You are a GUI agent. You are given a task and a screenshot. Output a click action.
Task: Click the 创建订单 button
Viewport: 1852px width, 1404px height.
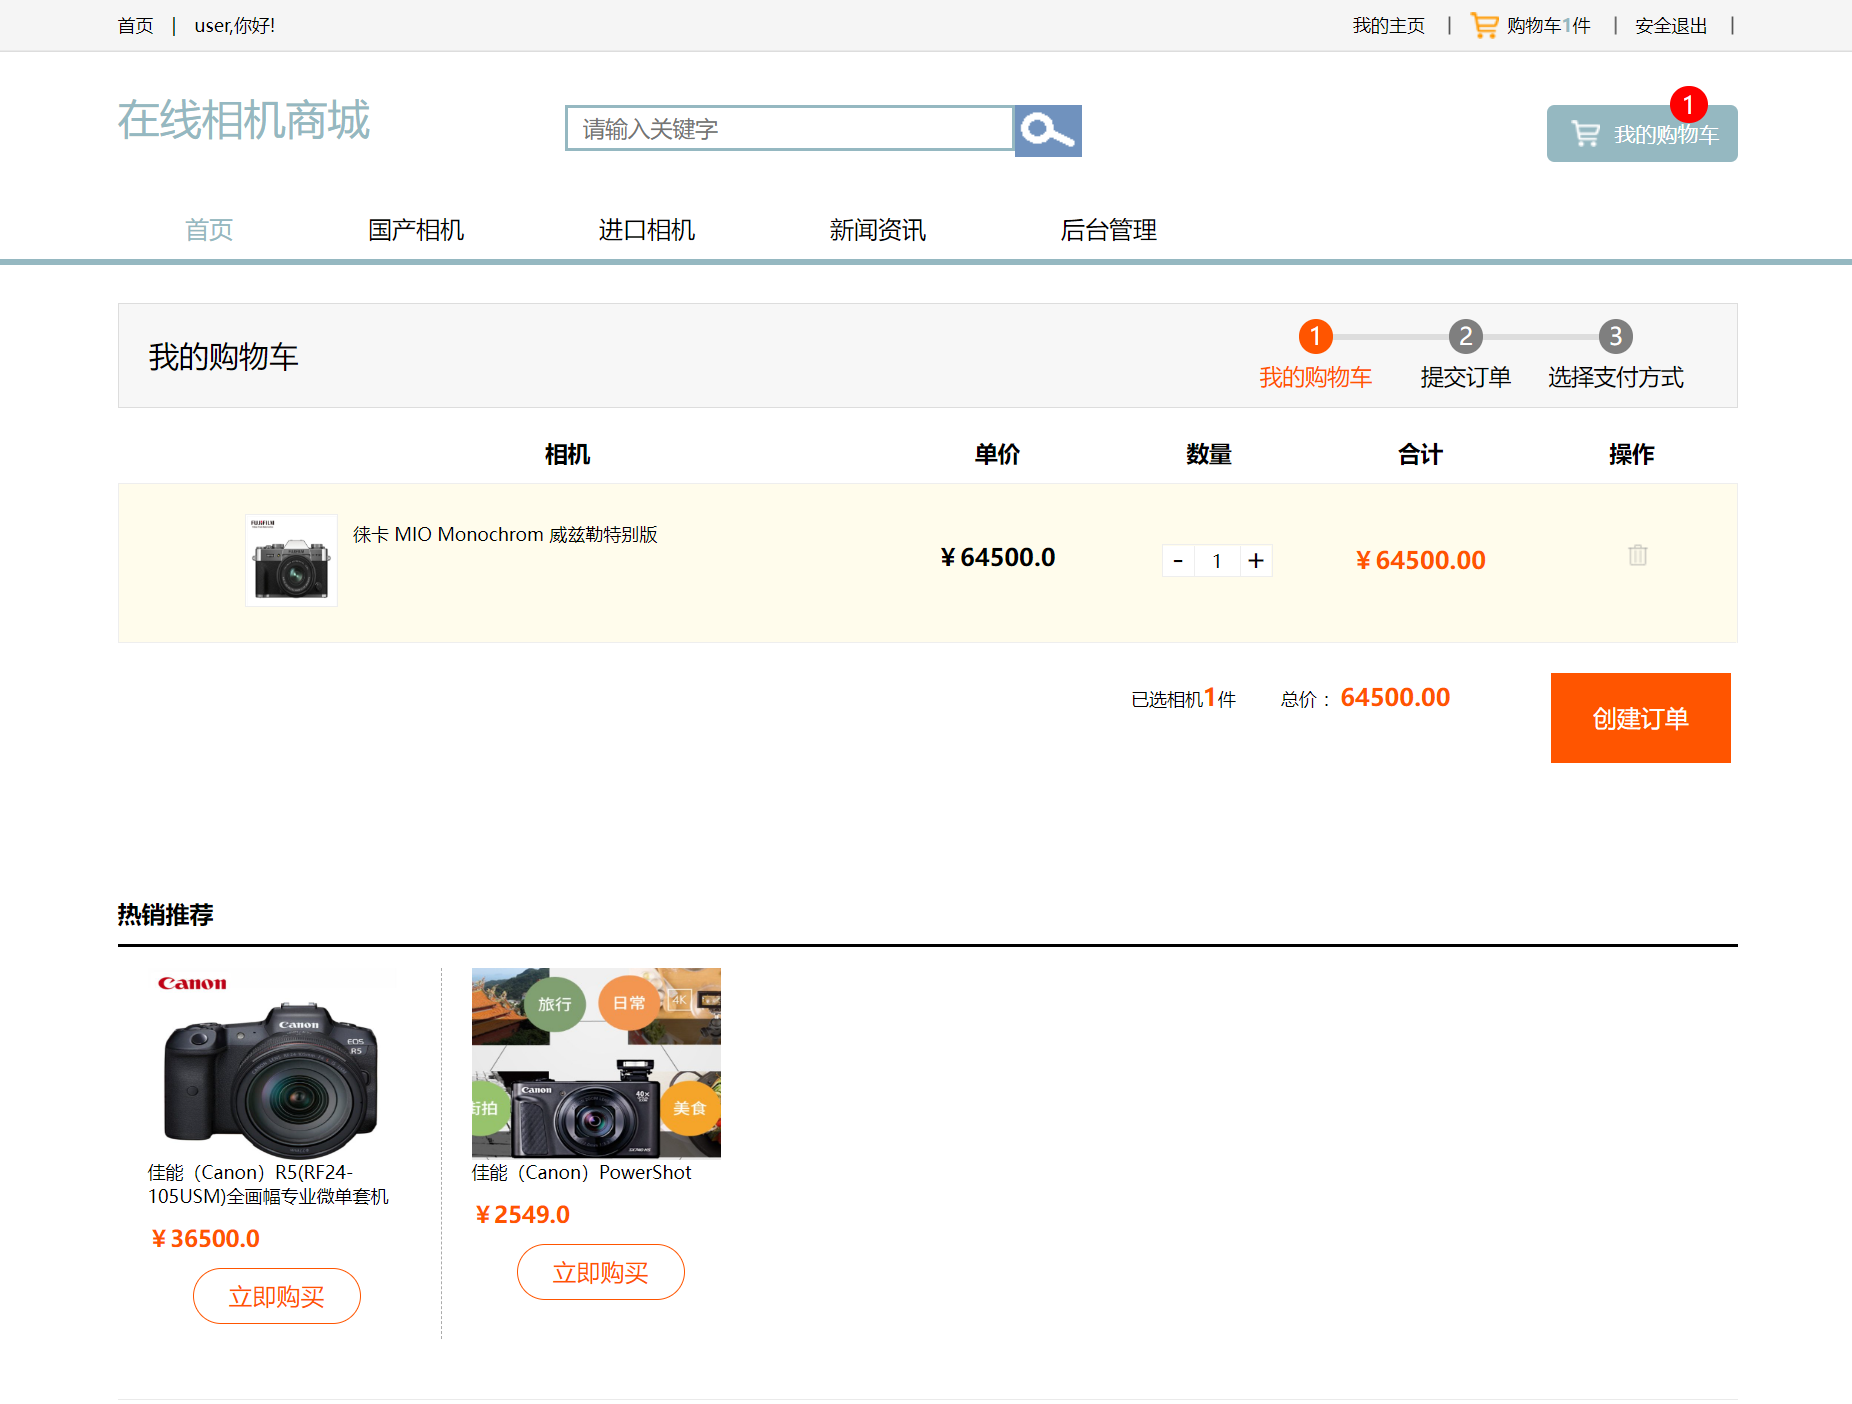(1640, 717)
